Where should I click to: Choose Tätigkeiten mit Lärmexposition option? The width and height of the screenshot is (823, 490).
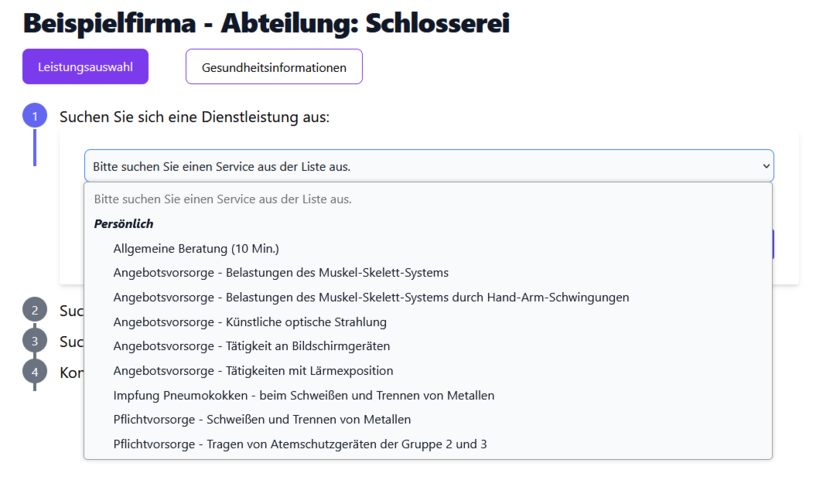[253, 371]
